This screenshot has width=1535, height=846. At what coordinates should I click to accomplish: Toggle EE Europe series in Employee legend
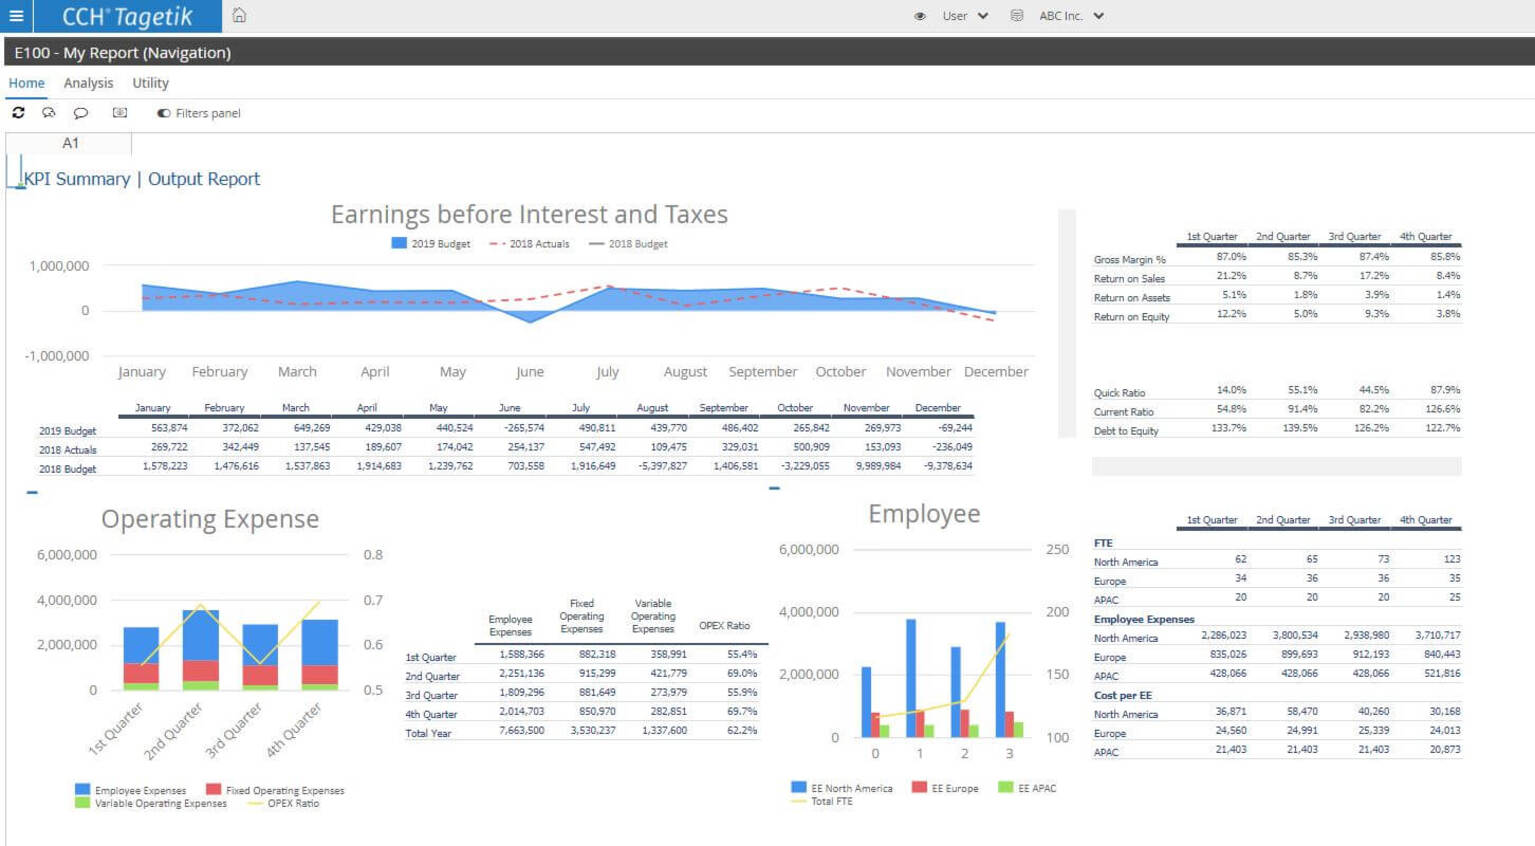click(x=919, y=788)
